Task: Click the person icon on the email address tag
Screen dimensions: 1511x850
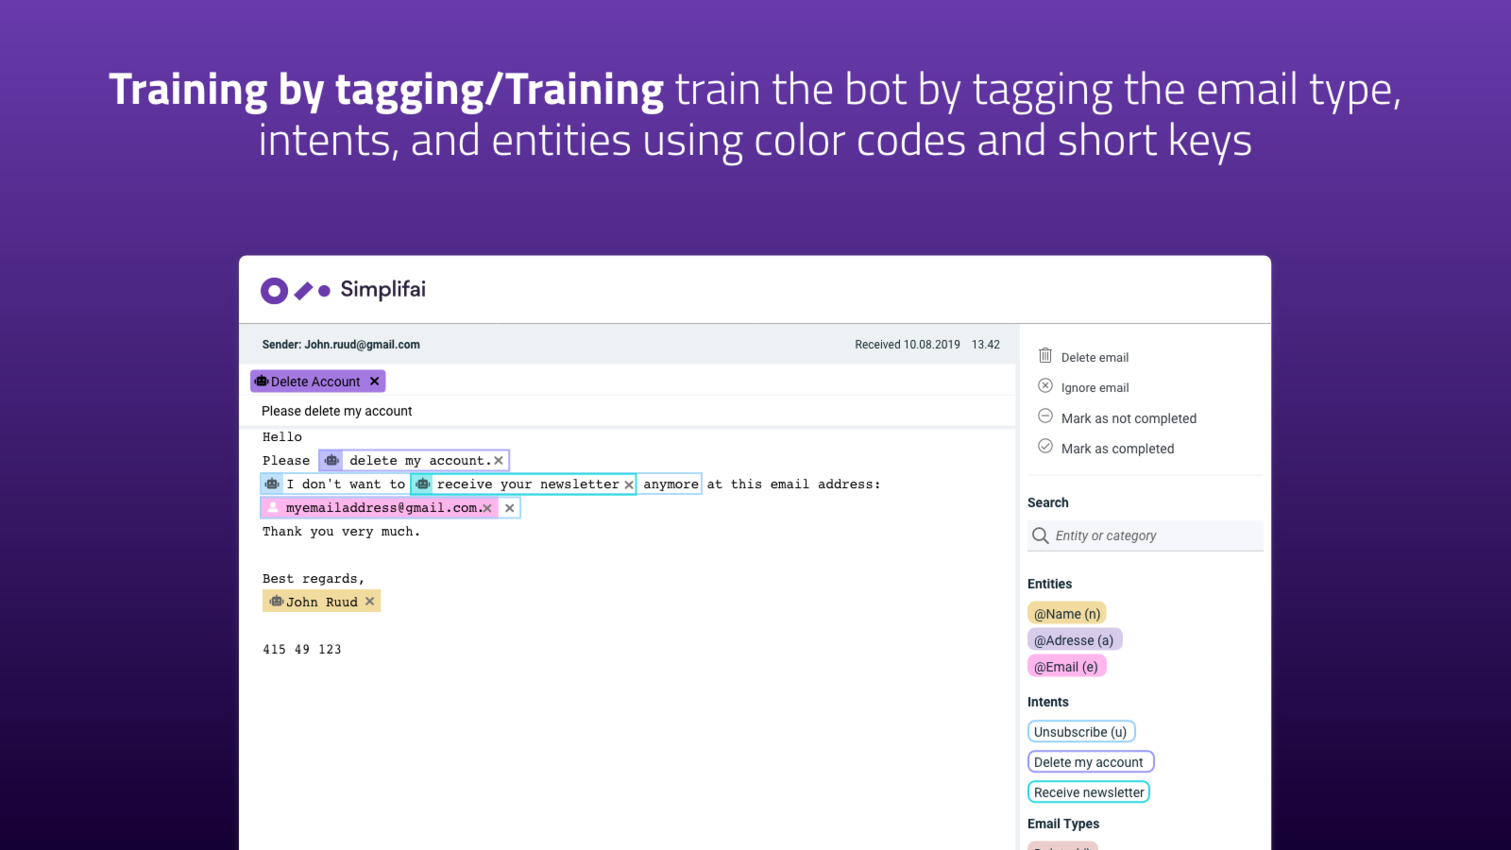Action: coord(273,508)
